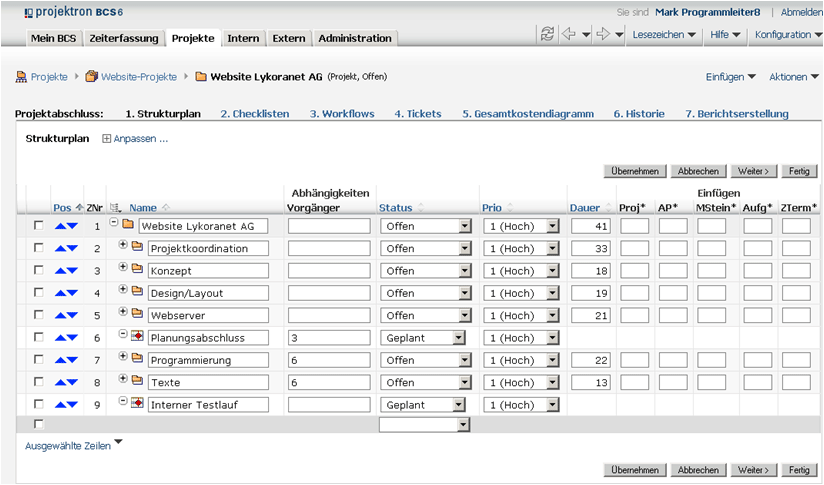Switch to the Administration tab
Screen dimensions: 824x485
click(355, 38)
